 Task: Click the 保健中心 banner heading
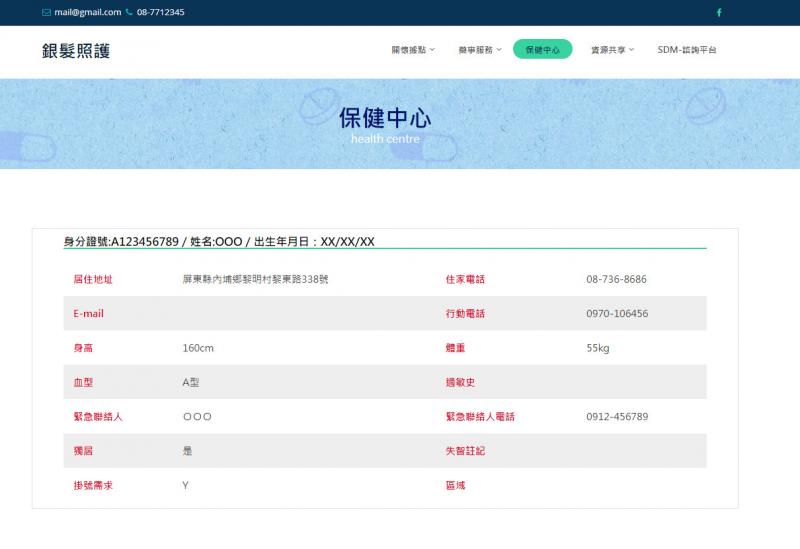[x=385, y=118]
